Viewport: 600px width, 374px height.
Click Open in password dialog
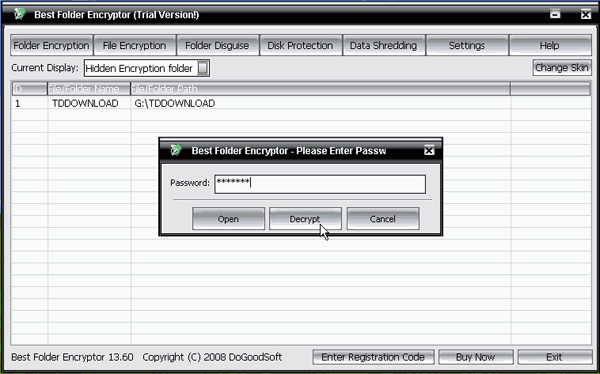(228, 219)
